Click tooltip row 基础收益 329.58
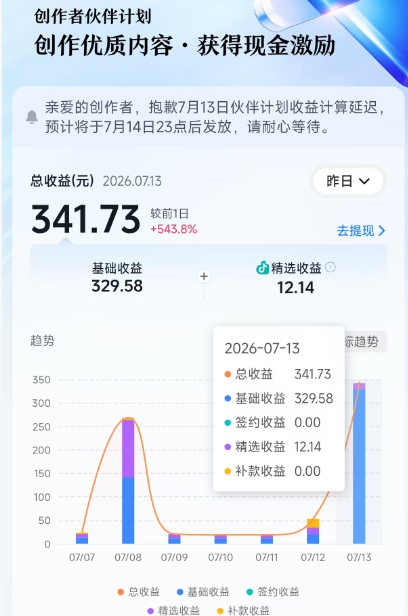 click(278, 398)
